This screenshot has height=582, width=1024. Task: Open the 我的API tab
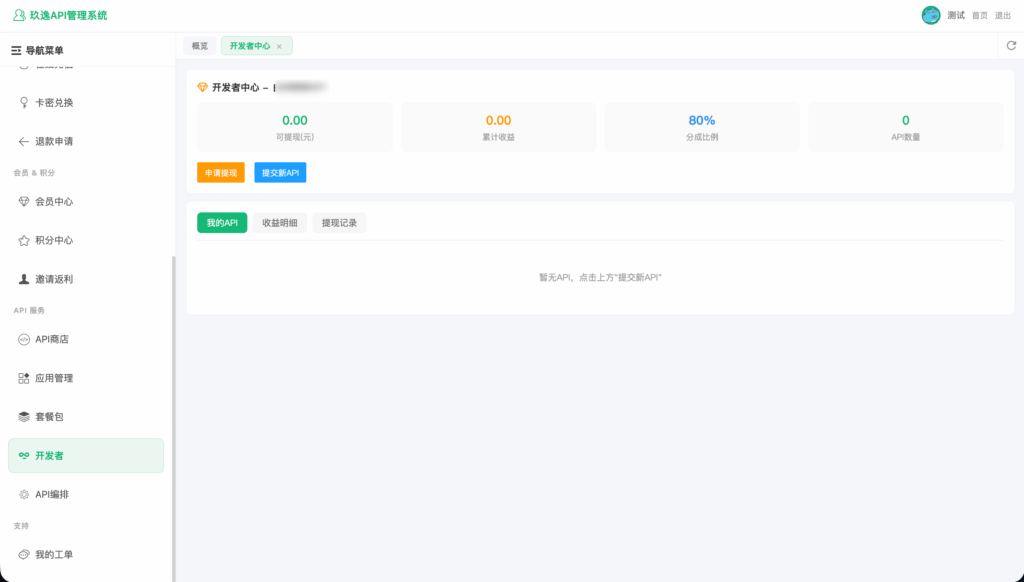[222, 223]
